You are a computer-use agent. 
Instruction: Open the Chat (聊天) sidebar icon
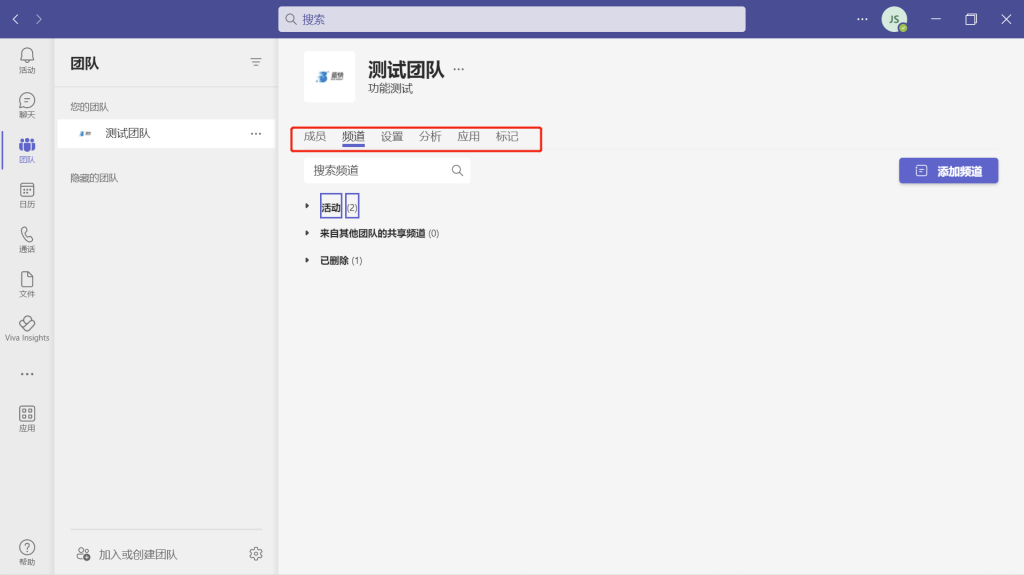pos(27,105)
